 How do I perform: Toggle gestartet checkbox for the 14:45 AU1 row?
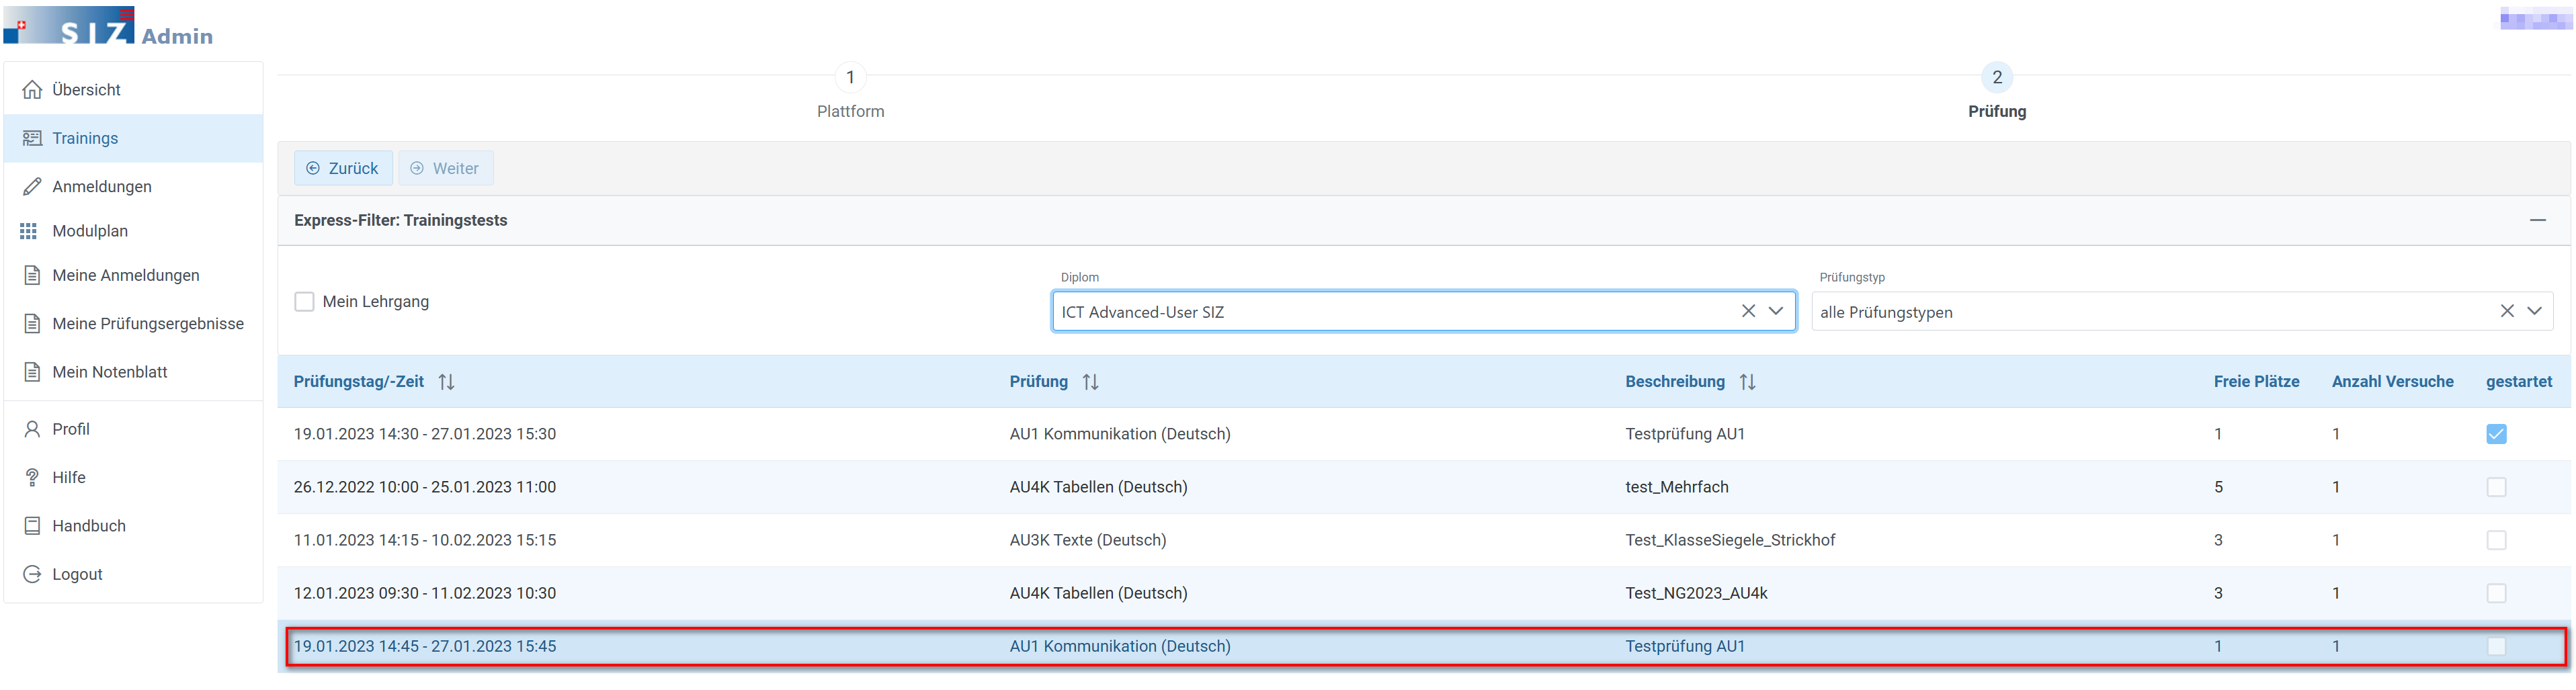(2497, 647)
